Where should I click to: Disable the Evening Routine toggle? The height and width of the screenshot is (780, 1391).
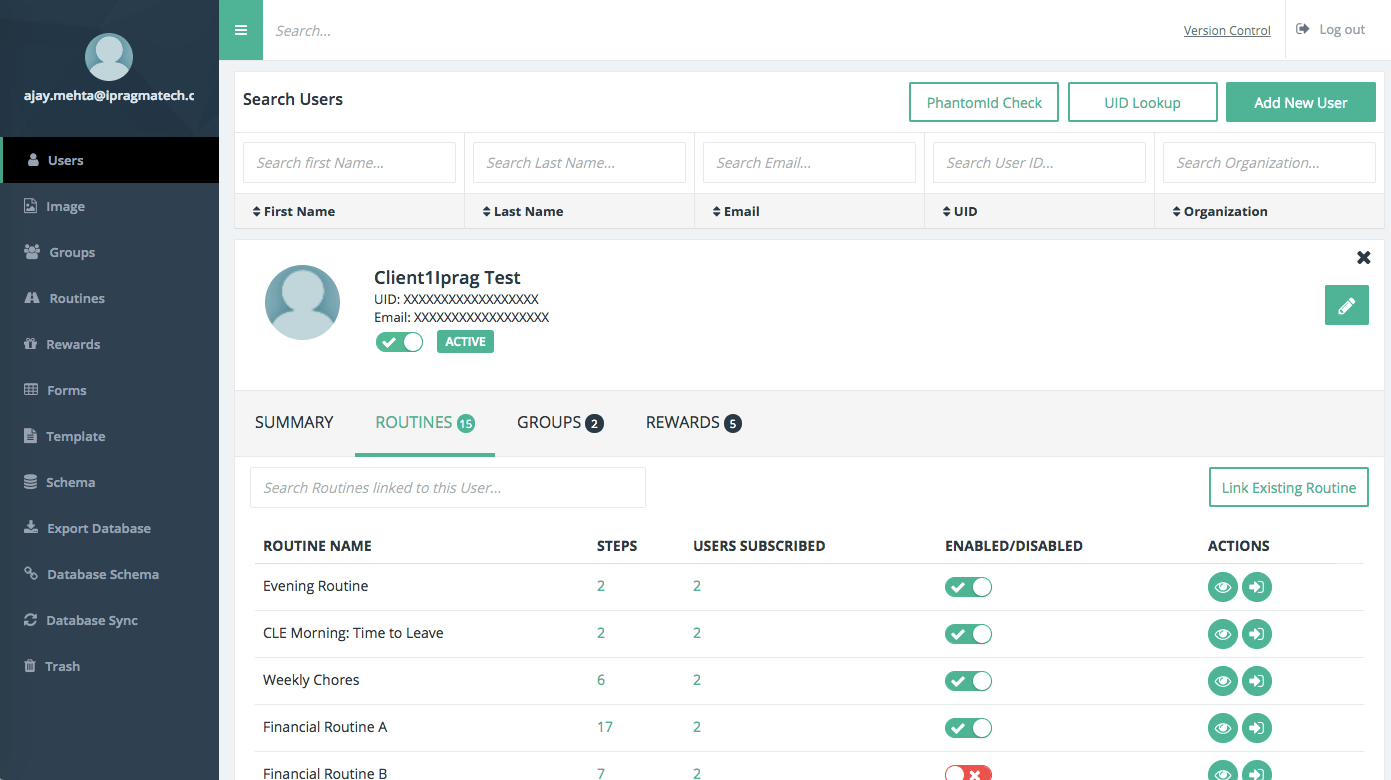(968, 587)
